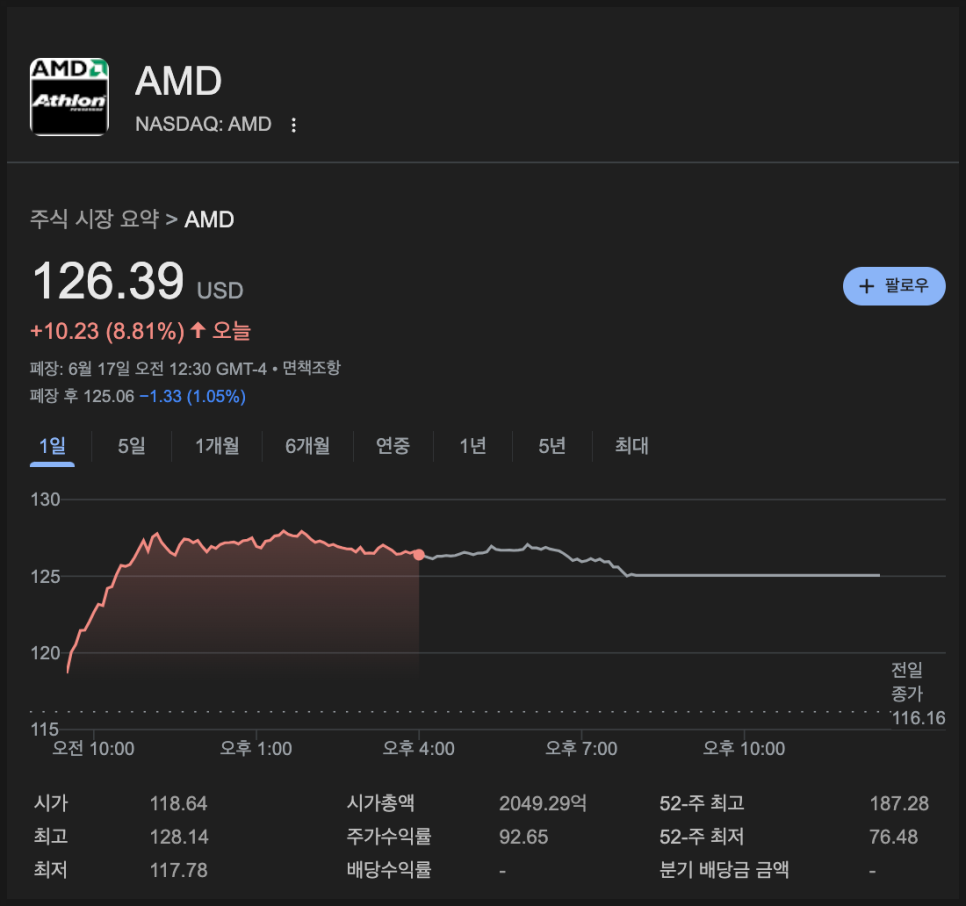Select the 연중 year-to-date tab
Screen dimensions: 966x906
(x=393, y=446)
